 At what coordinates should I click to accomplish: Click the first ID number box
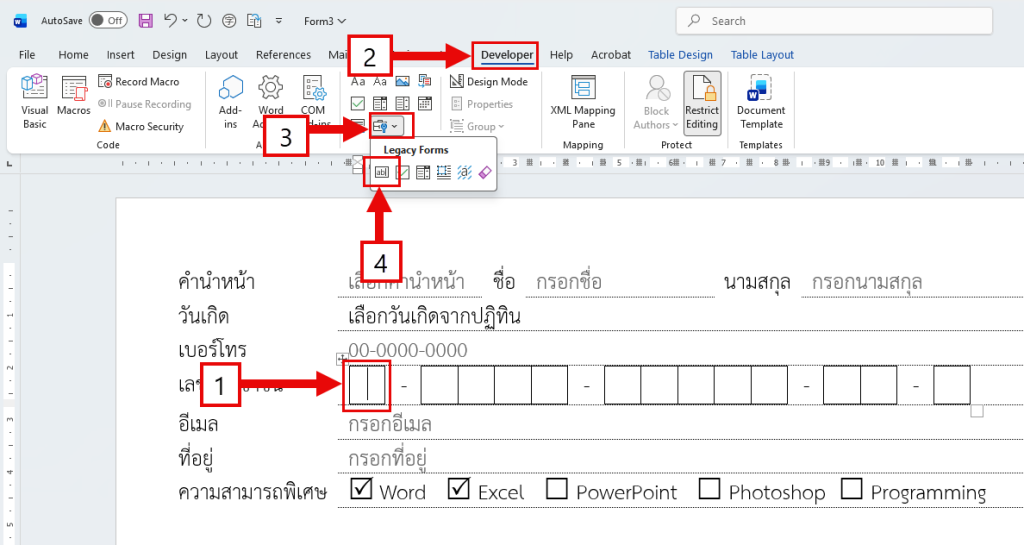pyautogui.click(x=367, y=386)
